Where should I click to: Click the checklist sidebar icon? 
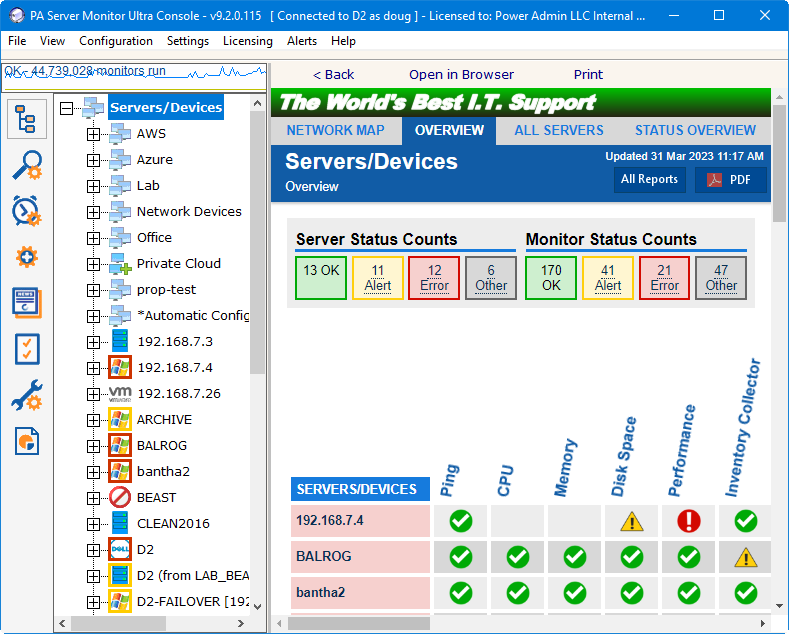point(26,349)
